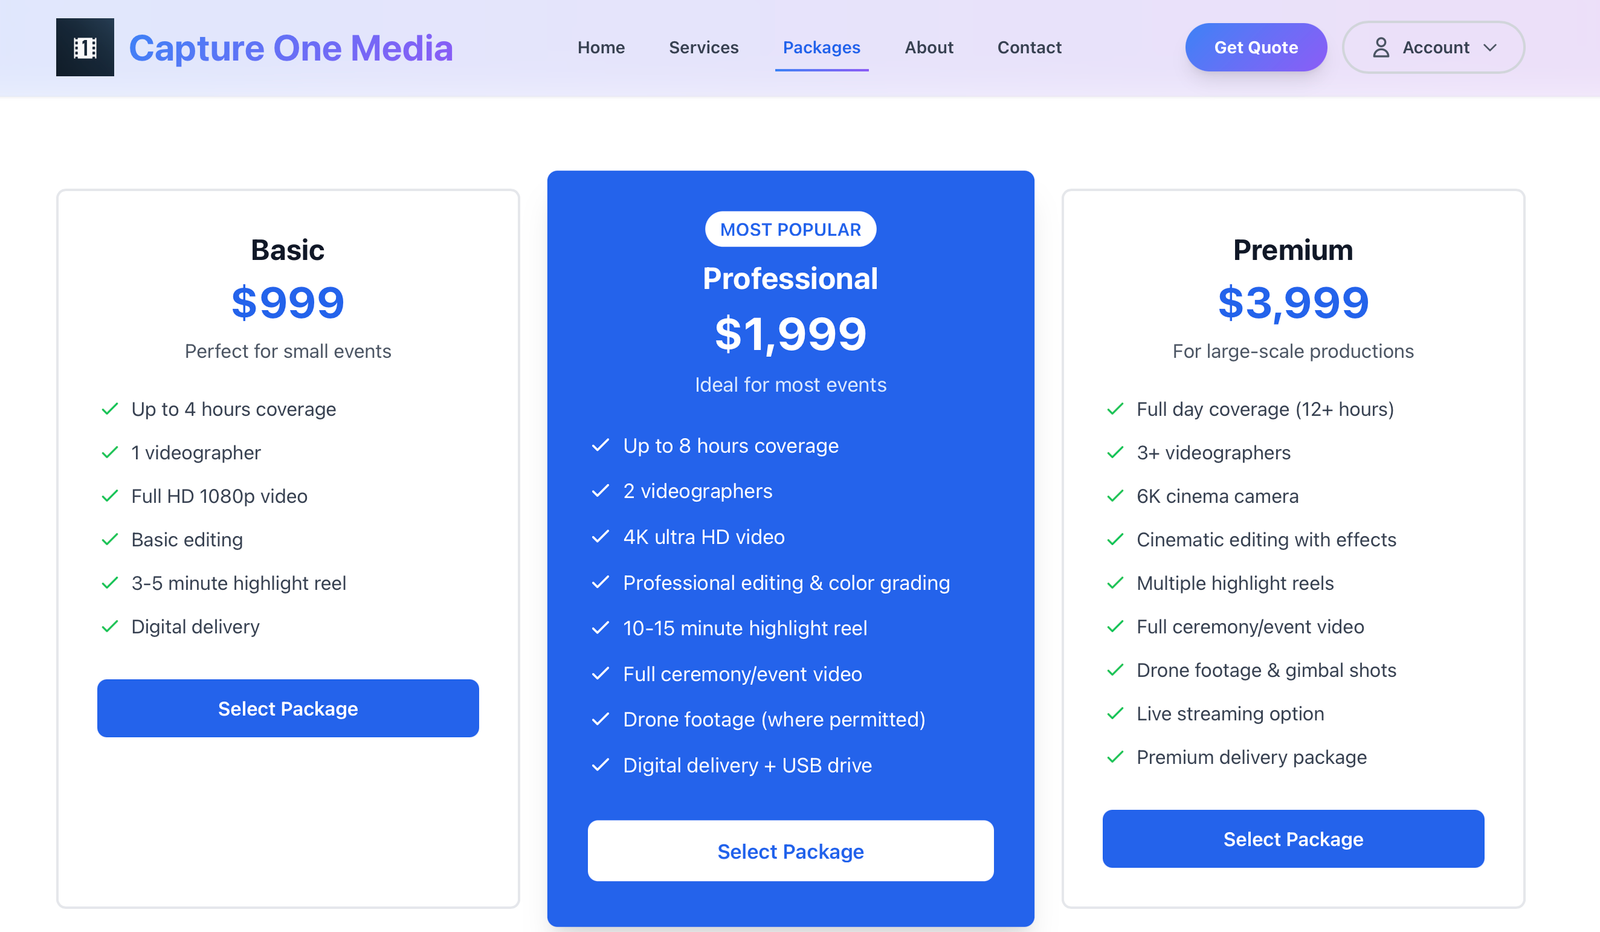Open the Contact page
1600x932 pixels.
(1029, 47)
